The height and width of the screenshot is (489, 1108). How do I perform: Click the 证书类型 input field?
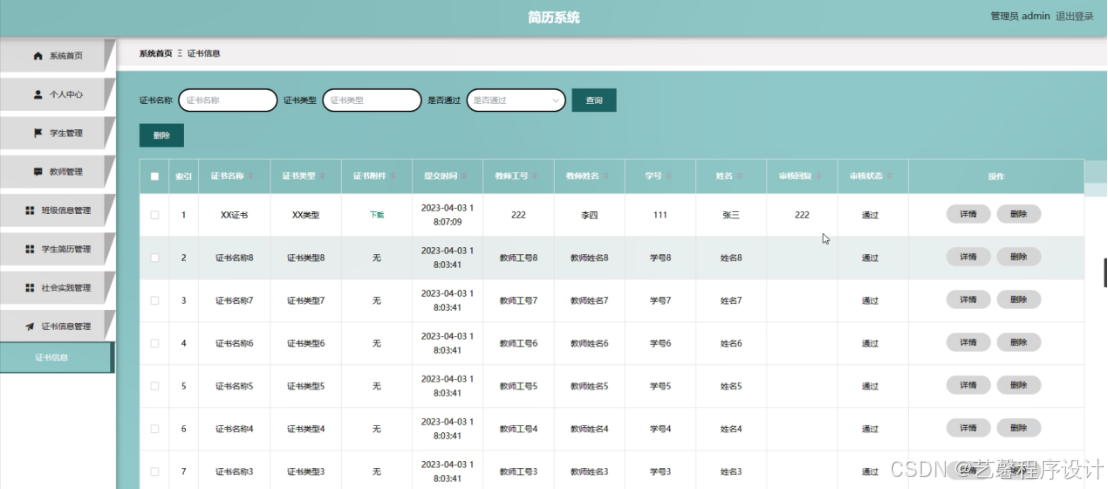pos(372,100)
